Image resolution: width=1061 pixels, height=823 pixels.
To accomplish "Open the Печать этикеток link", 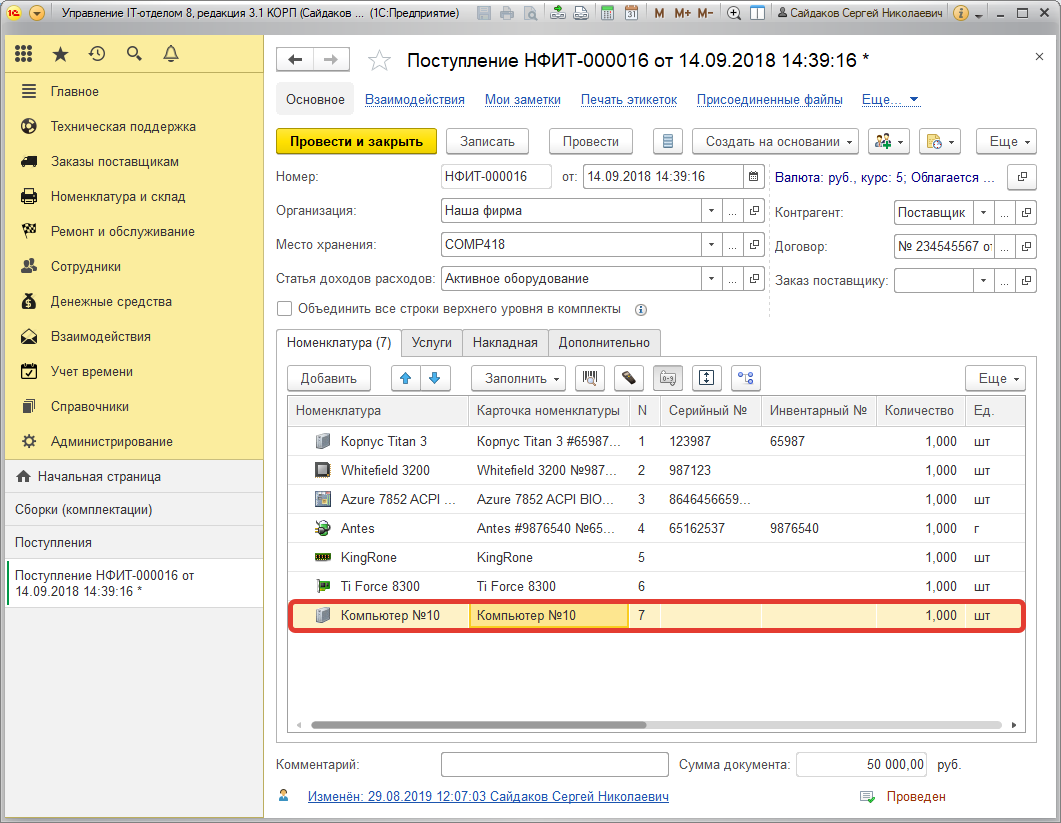I will 629,99.
